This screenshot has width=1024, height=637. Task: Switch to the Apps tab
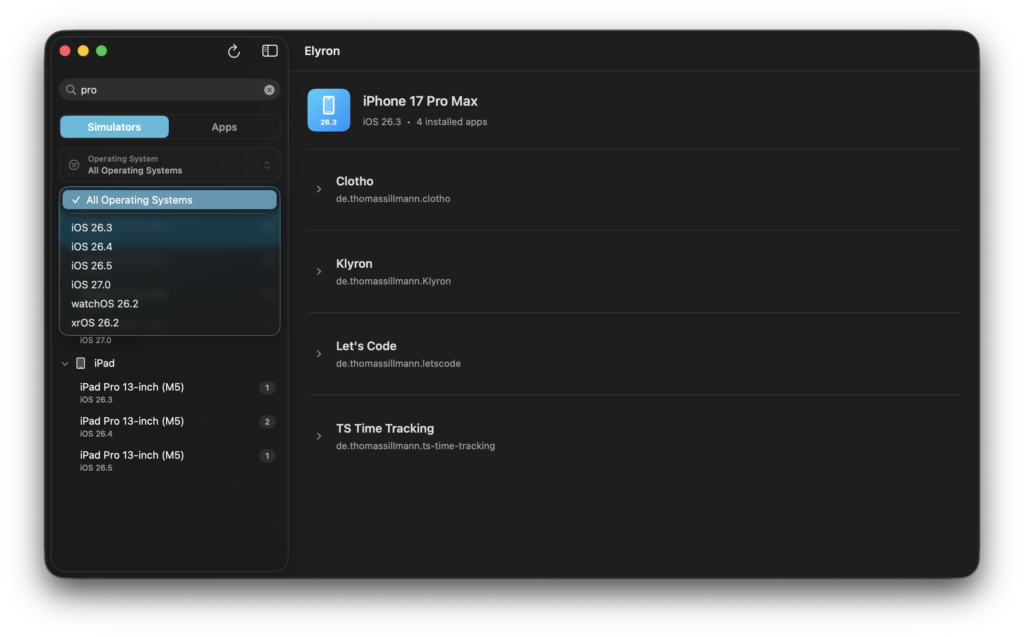click(x=224, y=127)
